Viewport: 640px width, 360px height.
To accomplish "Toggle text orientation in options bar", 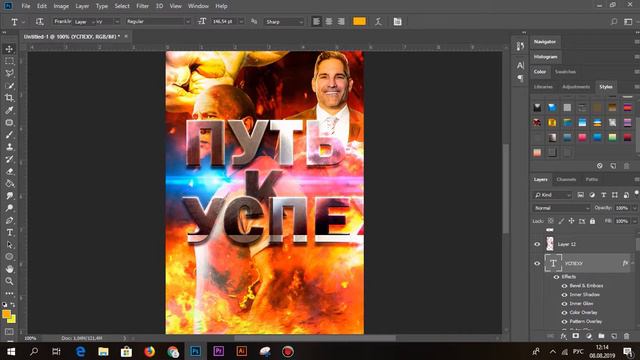I will (x=39, y=22).
